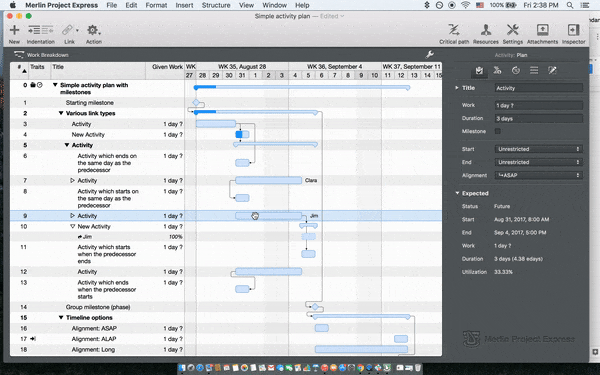Collapse Simple activity plan with milestones group
Screen dimensions: 600x375
point(55,85)
